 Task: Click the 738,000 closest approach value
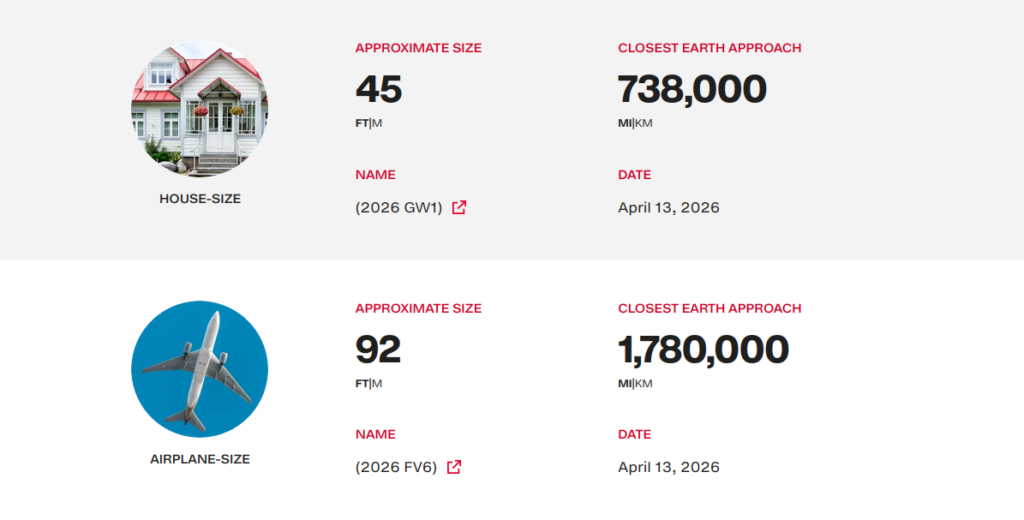coord(692,90)
